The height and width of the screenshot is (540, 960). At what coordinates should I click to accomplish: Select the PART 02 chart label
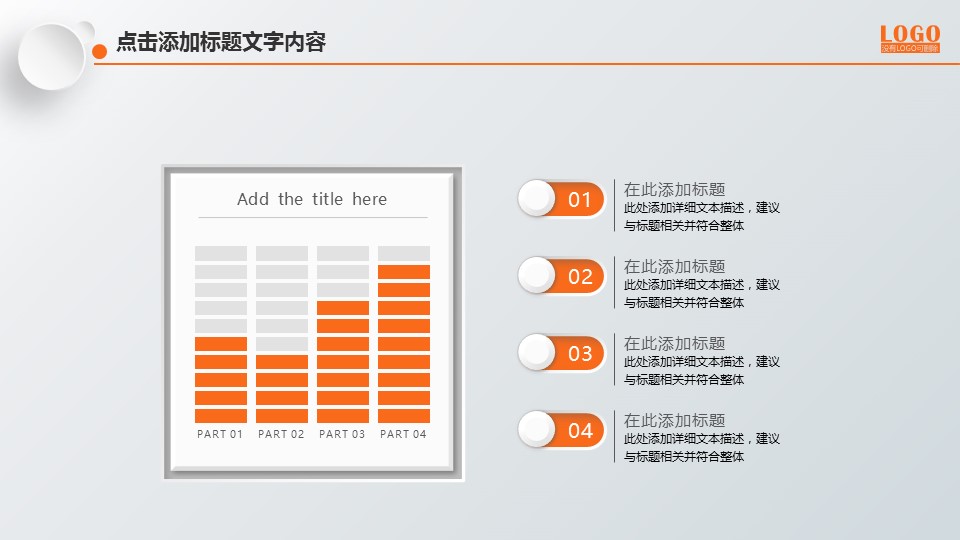[281, 434]
